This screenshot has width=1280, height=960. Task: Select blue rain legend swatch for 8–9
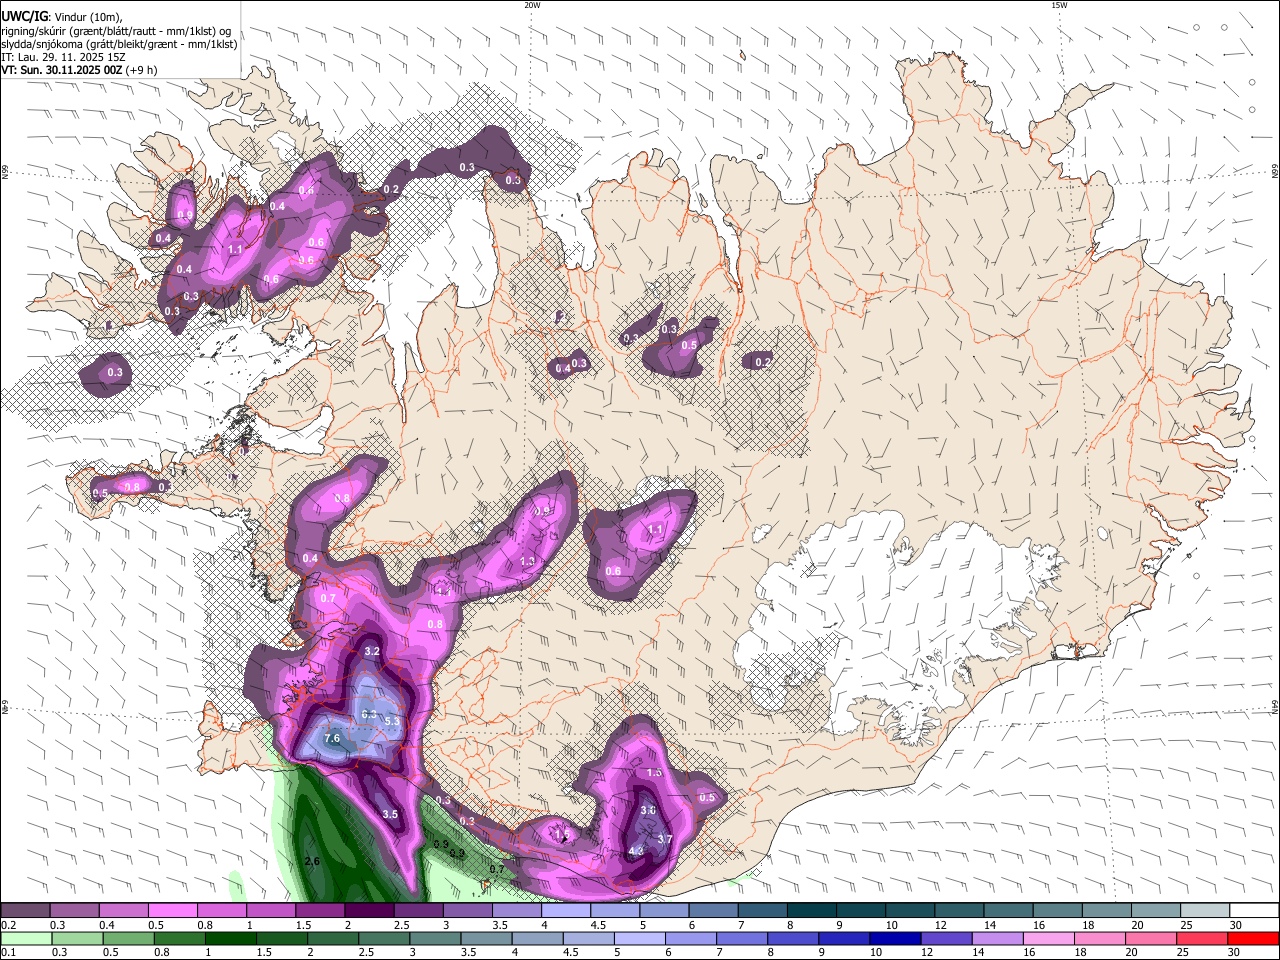click(795, 939)
